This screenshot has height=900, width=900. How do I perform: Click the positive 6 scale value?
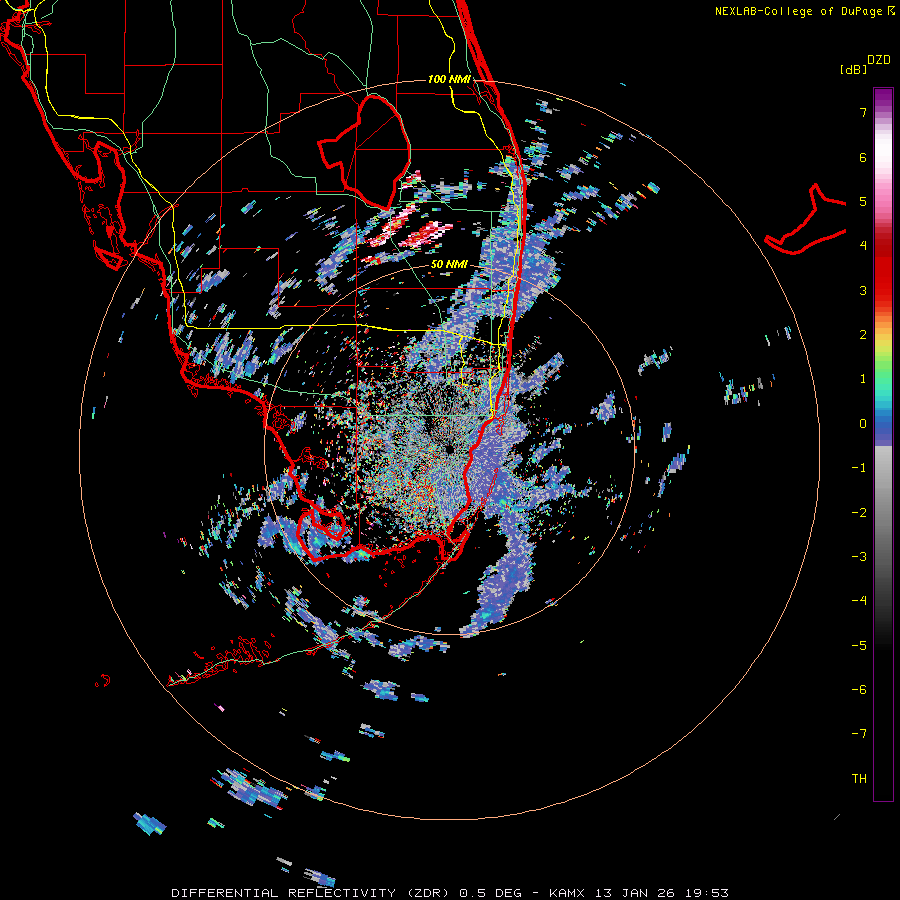coord(863,157)
